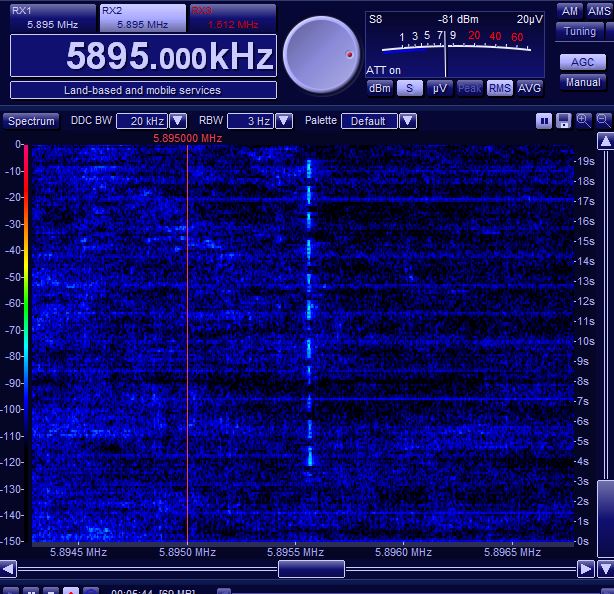Select the RX2 receiver tab
The height and width of the screenshot is (594, 614).
(141, 16)
